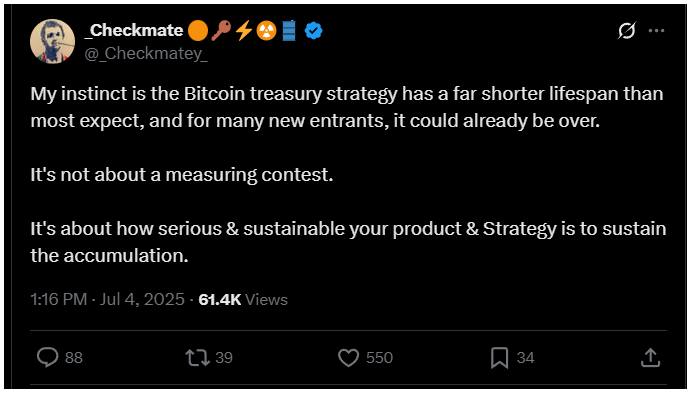Click the tweet text about Bitcoin treasury strategy

click(x=348, y=174)
